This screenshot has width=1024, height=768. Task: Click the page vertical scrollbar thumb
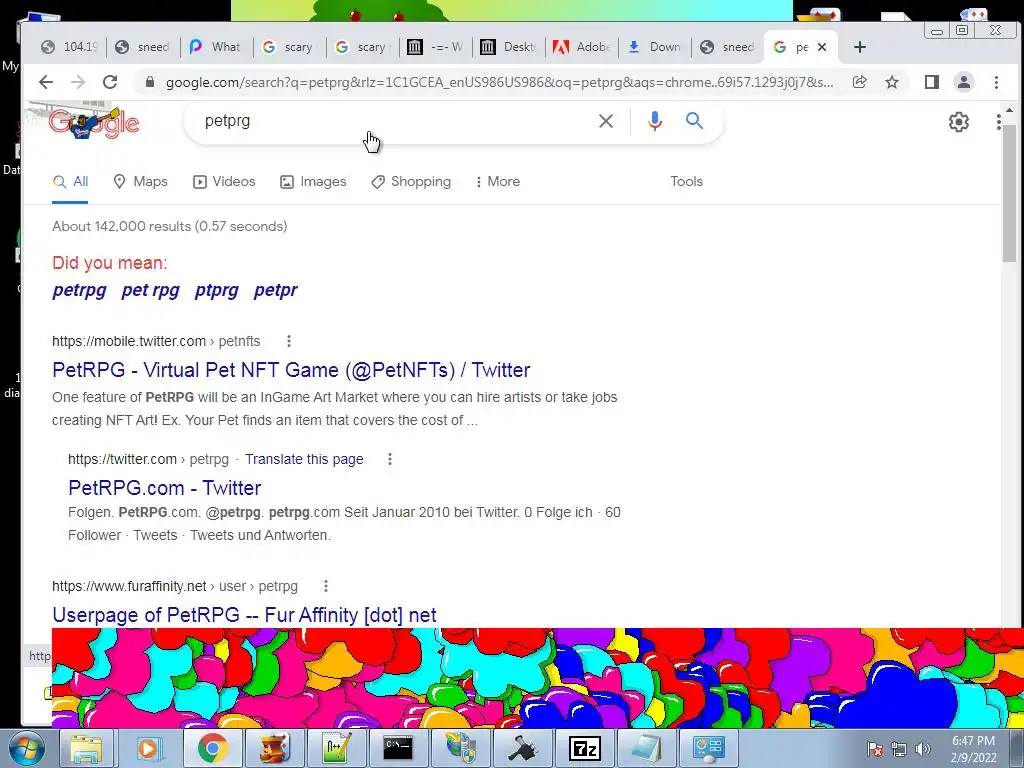click(x=1010, y=193)
